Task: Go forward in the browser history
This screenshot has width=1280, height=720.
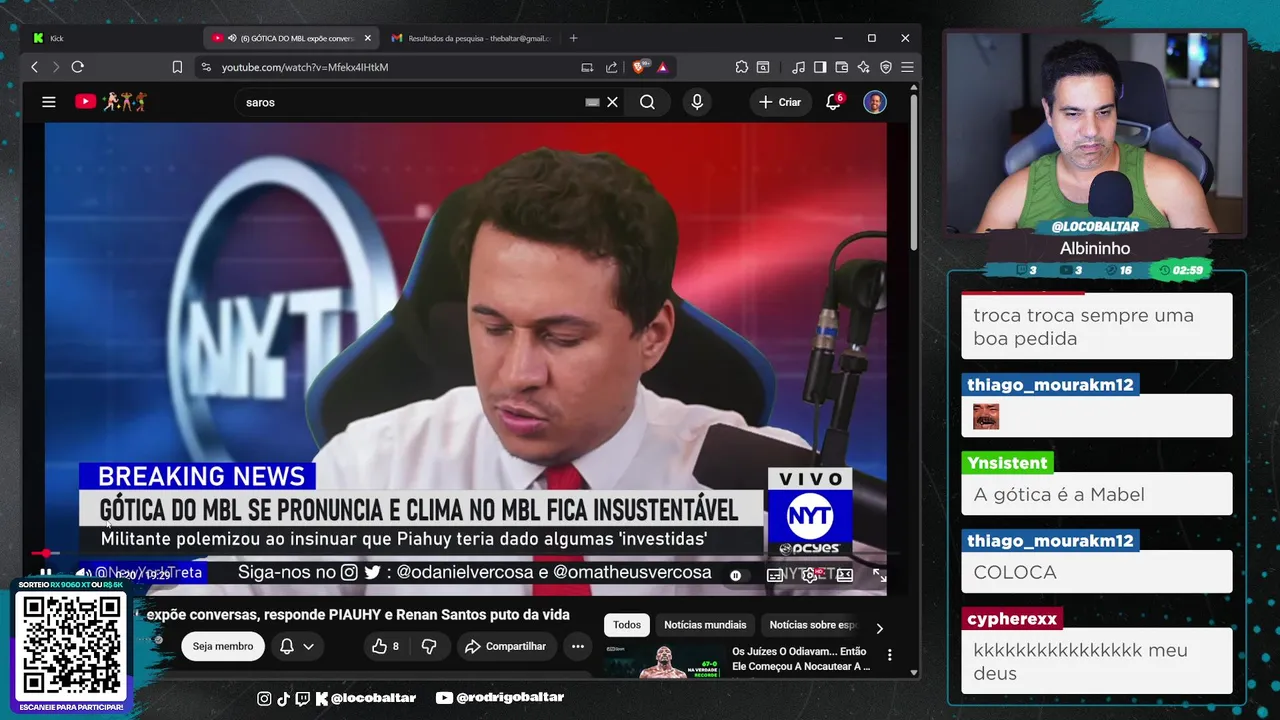Action: 56,67
